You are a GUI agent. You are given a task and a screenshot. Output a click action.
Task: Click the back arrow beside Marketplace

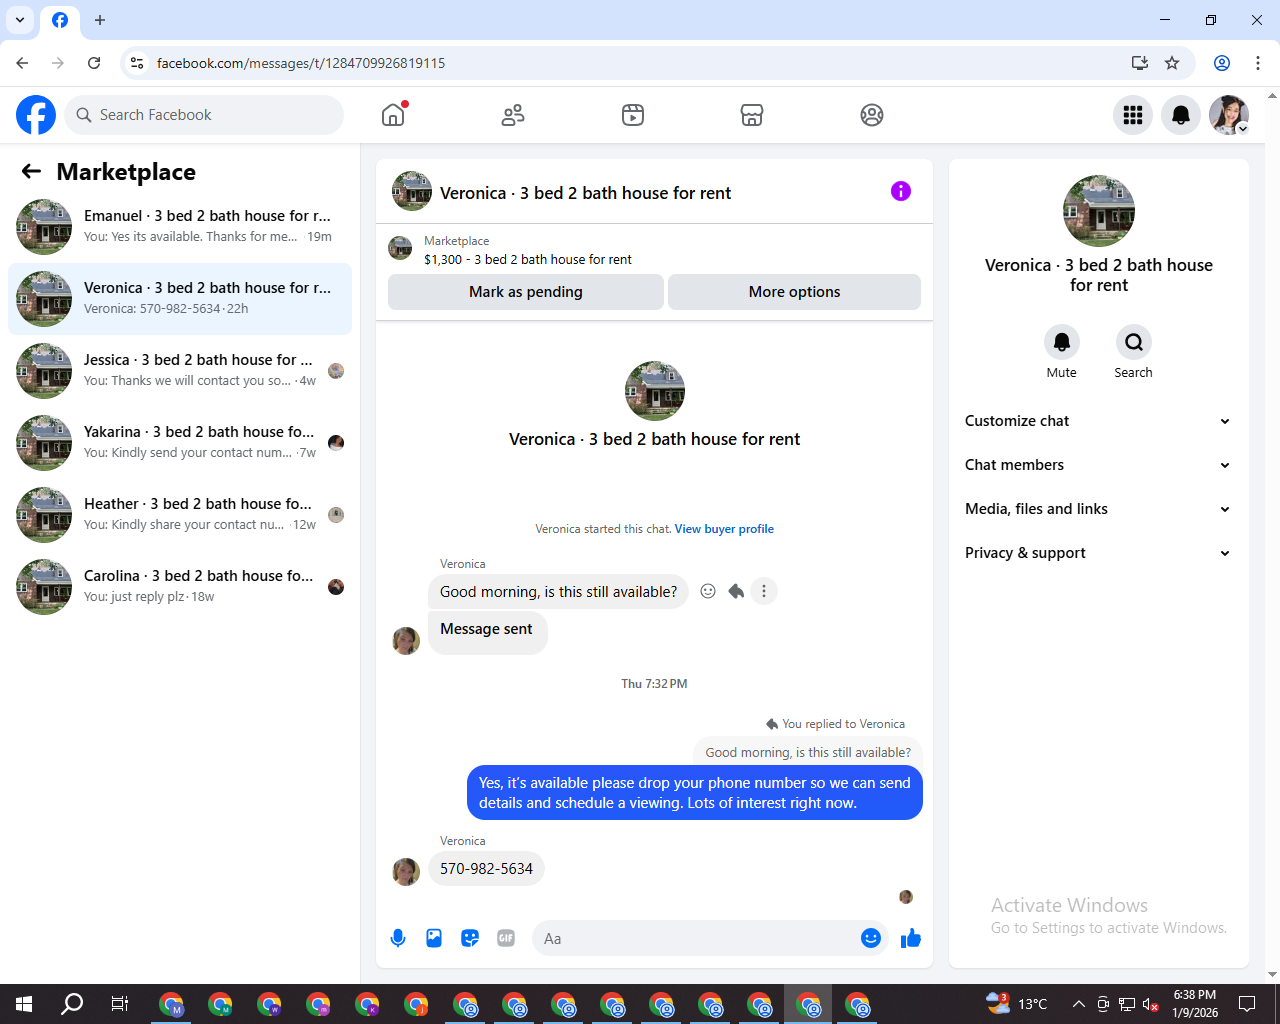31,172
